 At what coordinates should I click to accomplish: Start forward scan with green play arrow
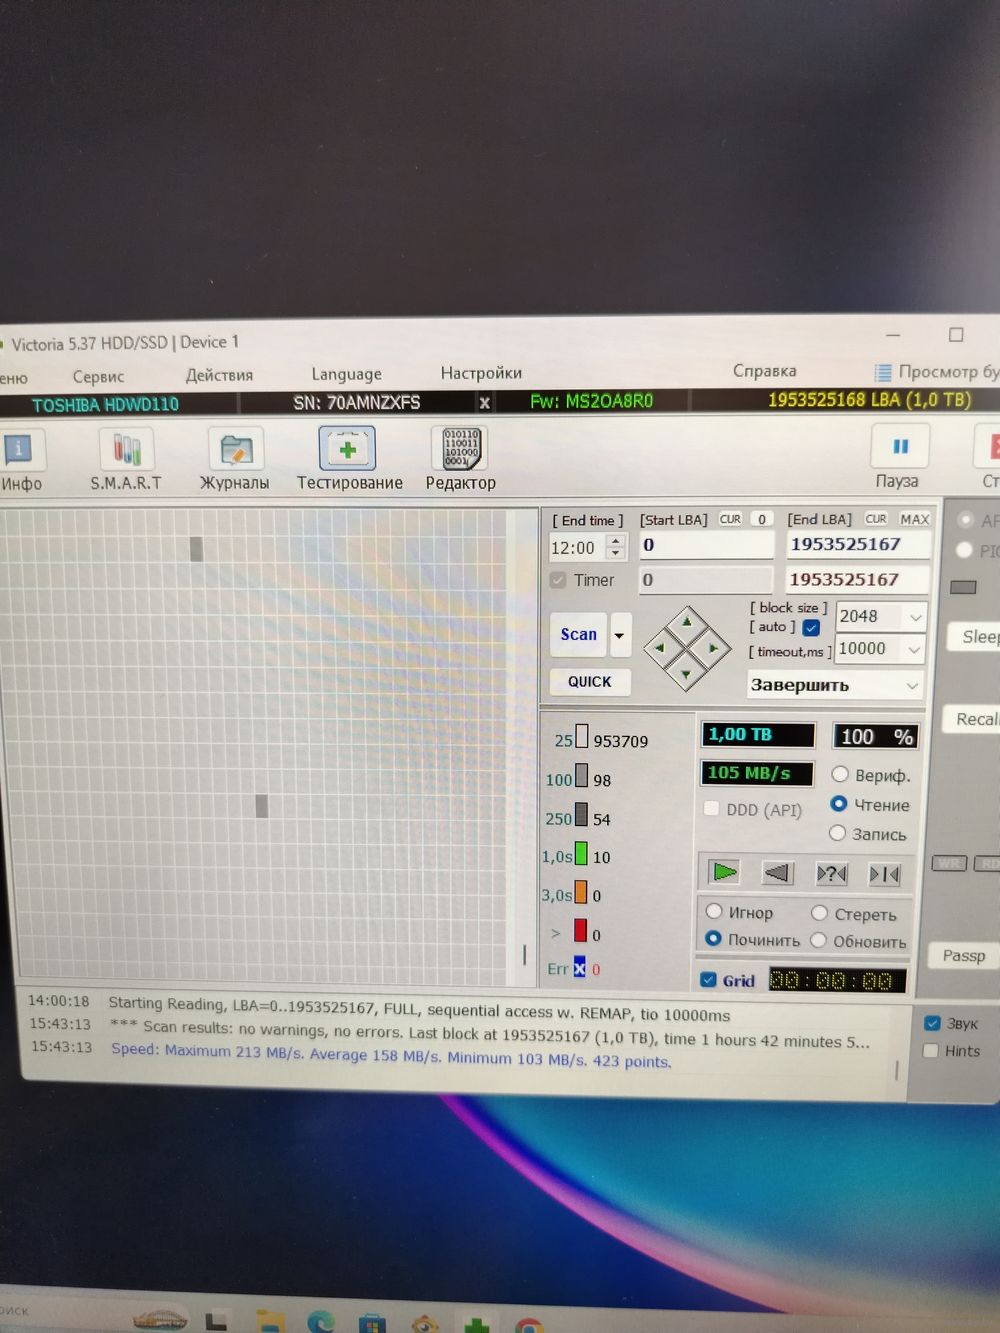[x=724, y=872]
